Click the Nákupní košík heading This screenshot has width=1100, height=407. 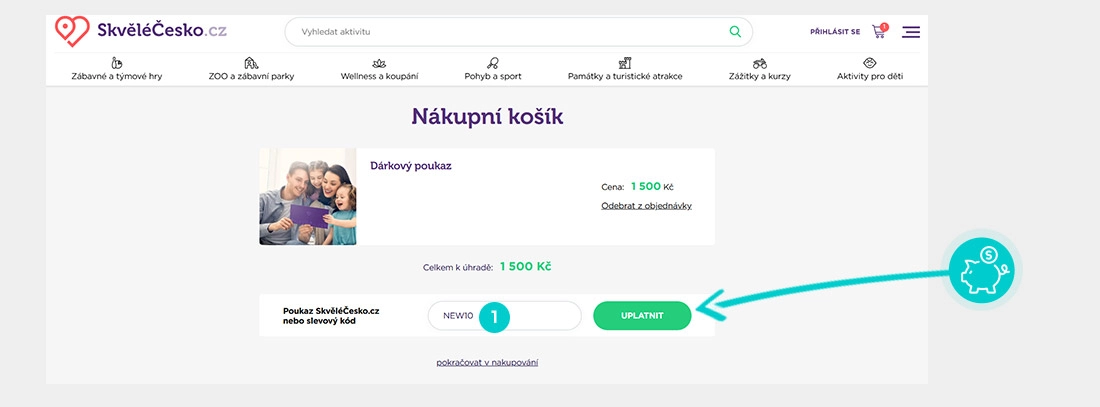tap(488, 116)
